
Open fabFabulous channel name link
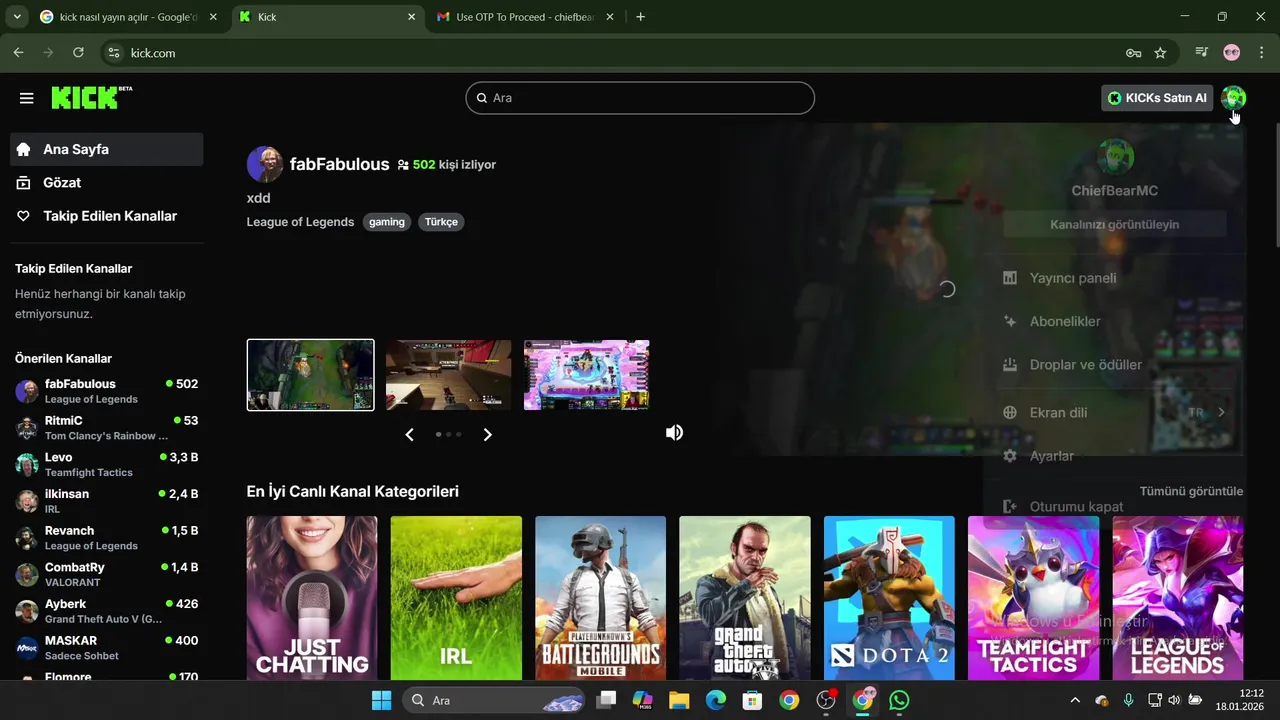click(x=339, y=164)
